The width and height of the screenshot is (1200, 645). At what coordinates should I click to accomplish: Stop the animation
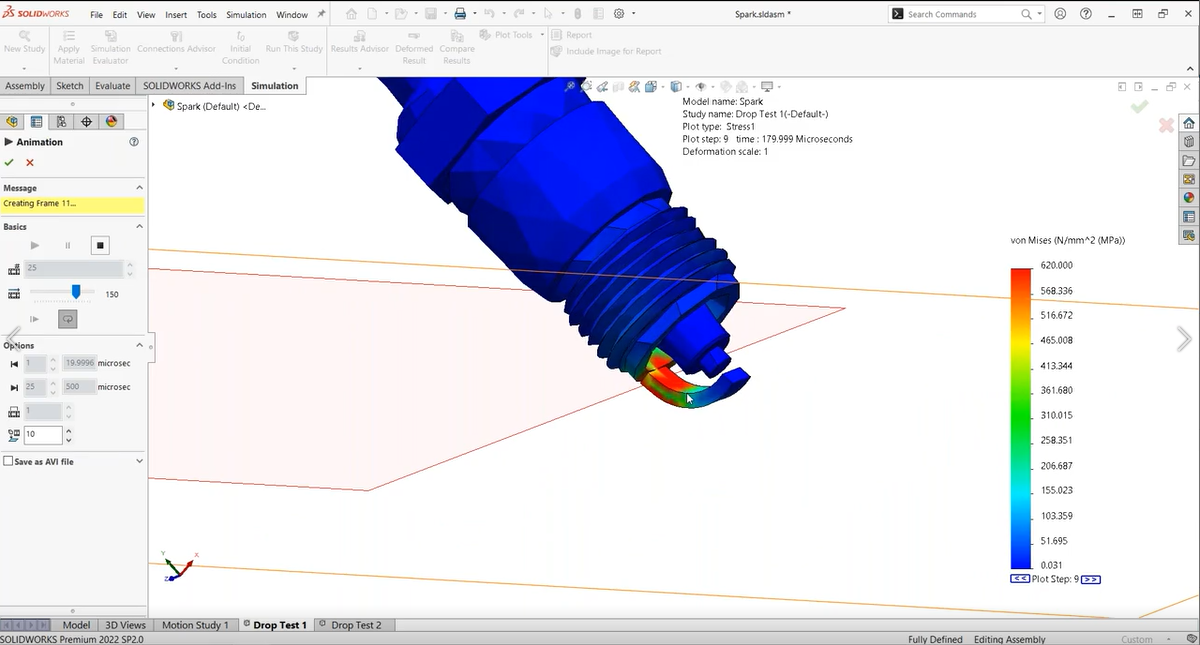[100, 245]
